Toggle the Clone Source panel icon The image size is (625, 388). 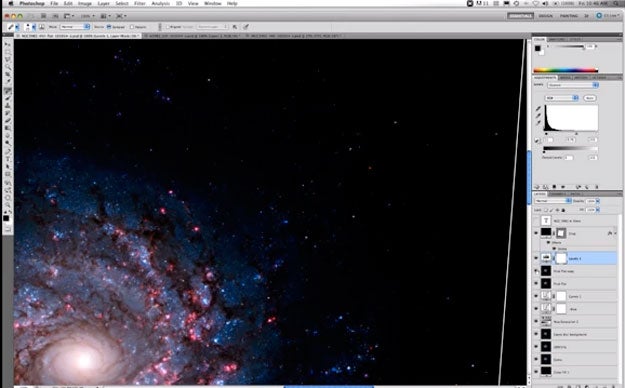coord(41,27)
